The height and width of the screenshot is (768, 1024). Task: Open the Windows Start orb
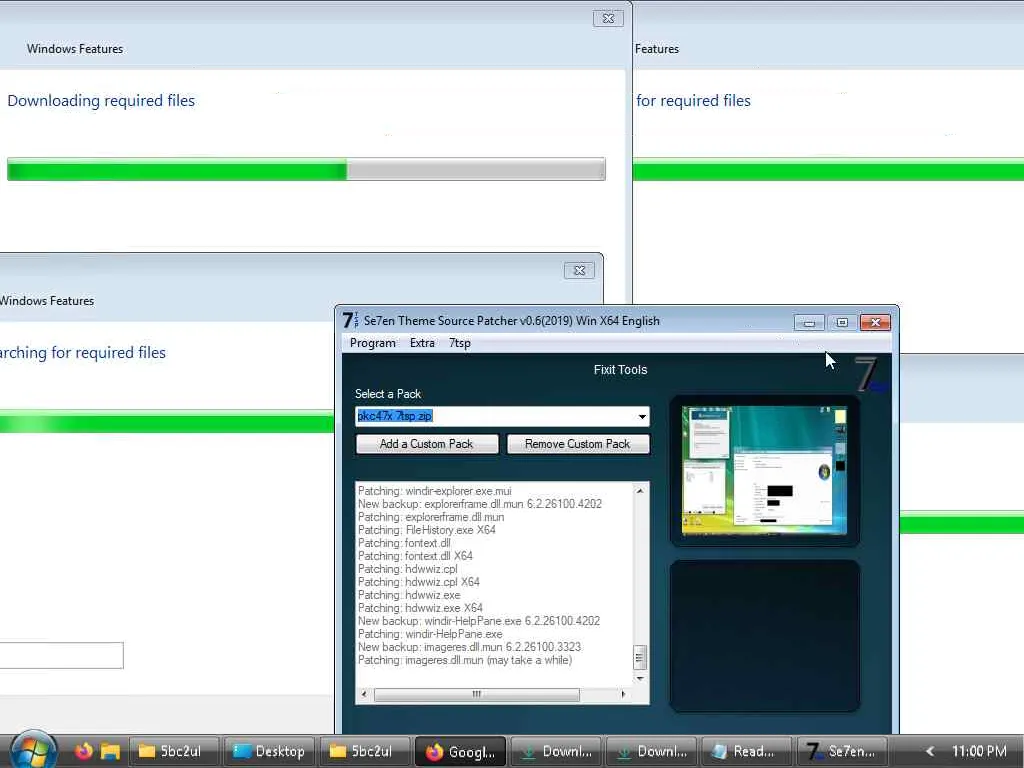point(33,750)
